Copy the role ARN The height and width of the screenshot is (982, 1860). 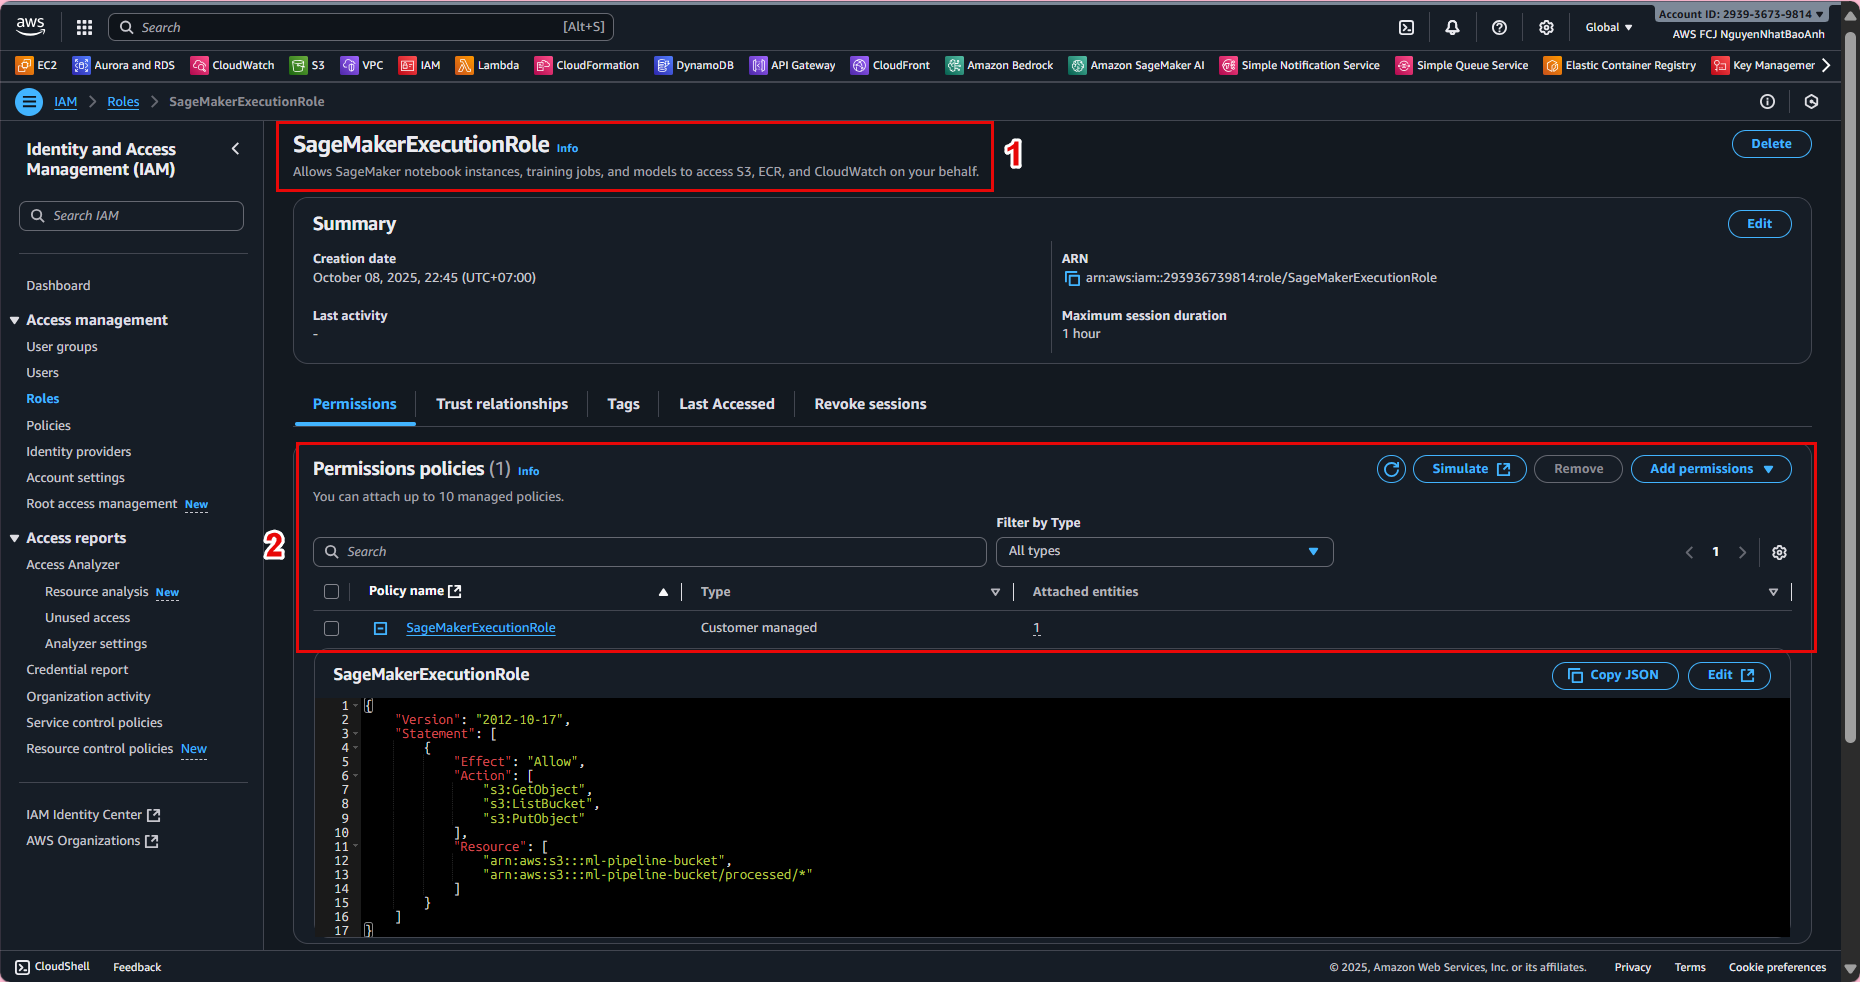point(1072,279)
